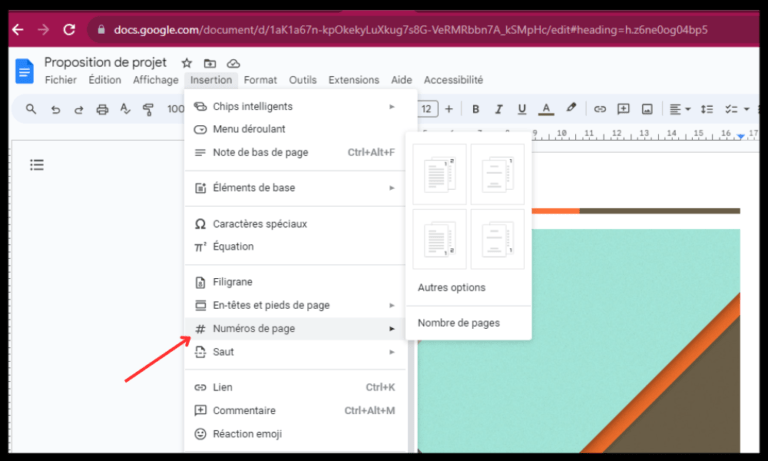768x461 pixels.
Task: Expand Éléments de base submenu
Action: pos(295,188)
